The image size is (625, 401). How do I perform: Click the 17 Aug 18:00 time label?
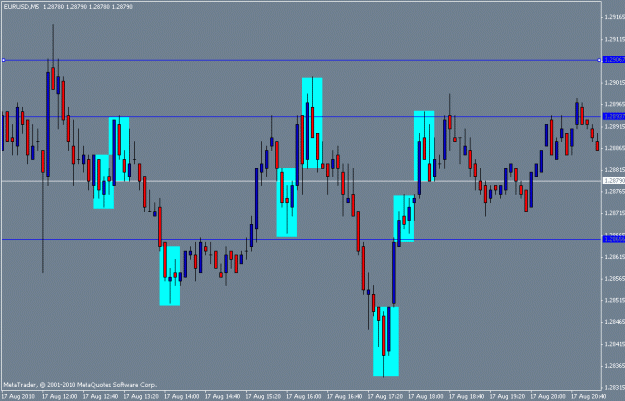pyautogui.click(x=425, y=397)
